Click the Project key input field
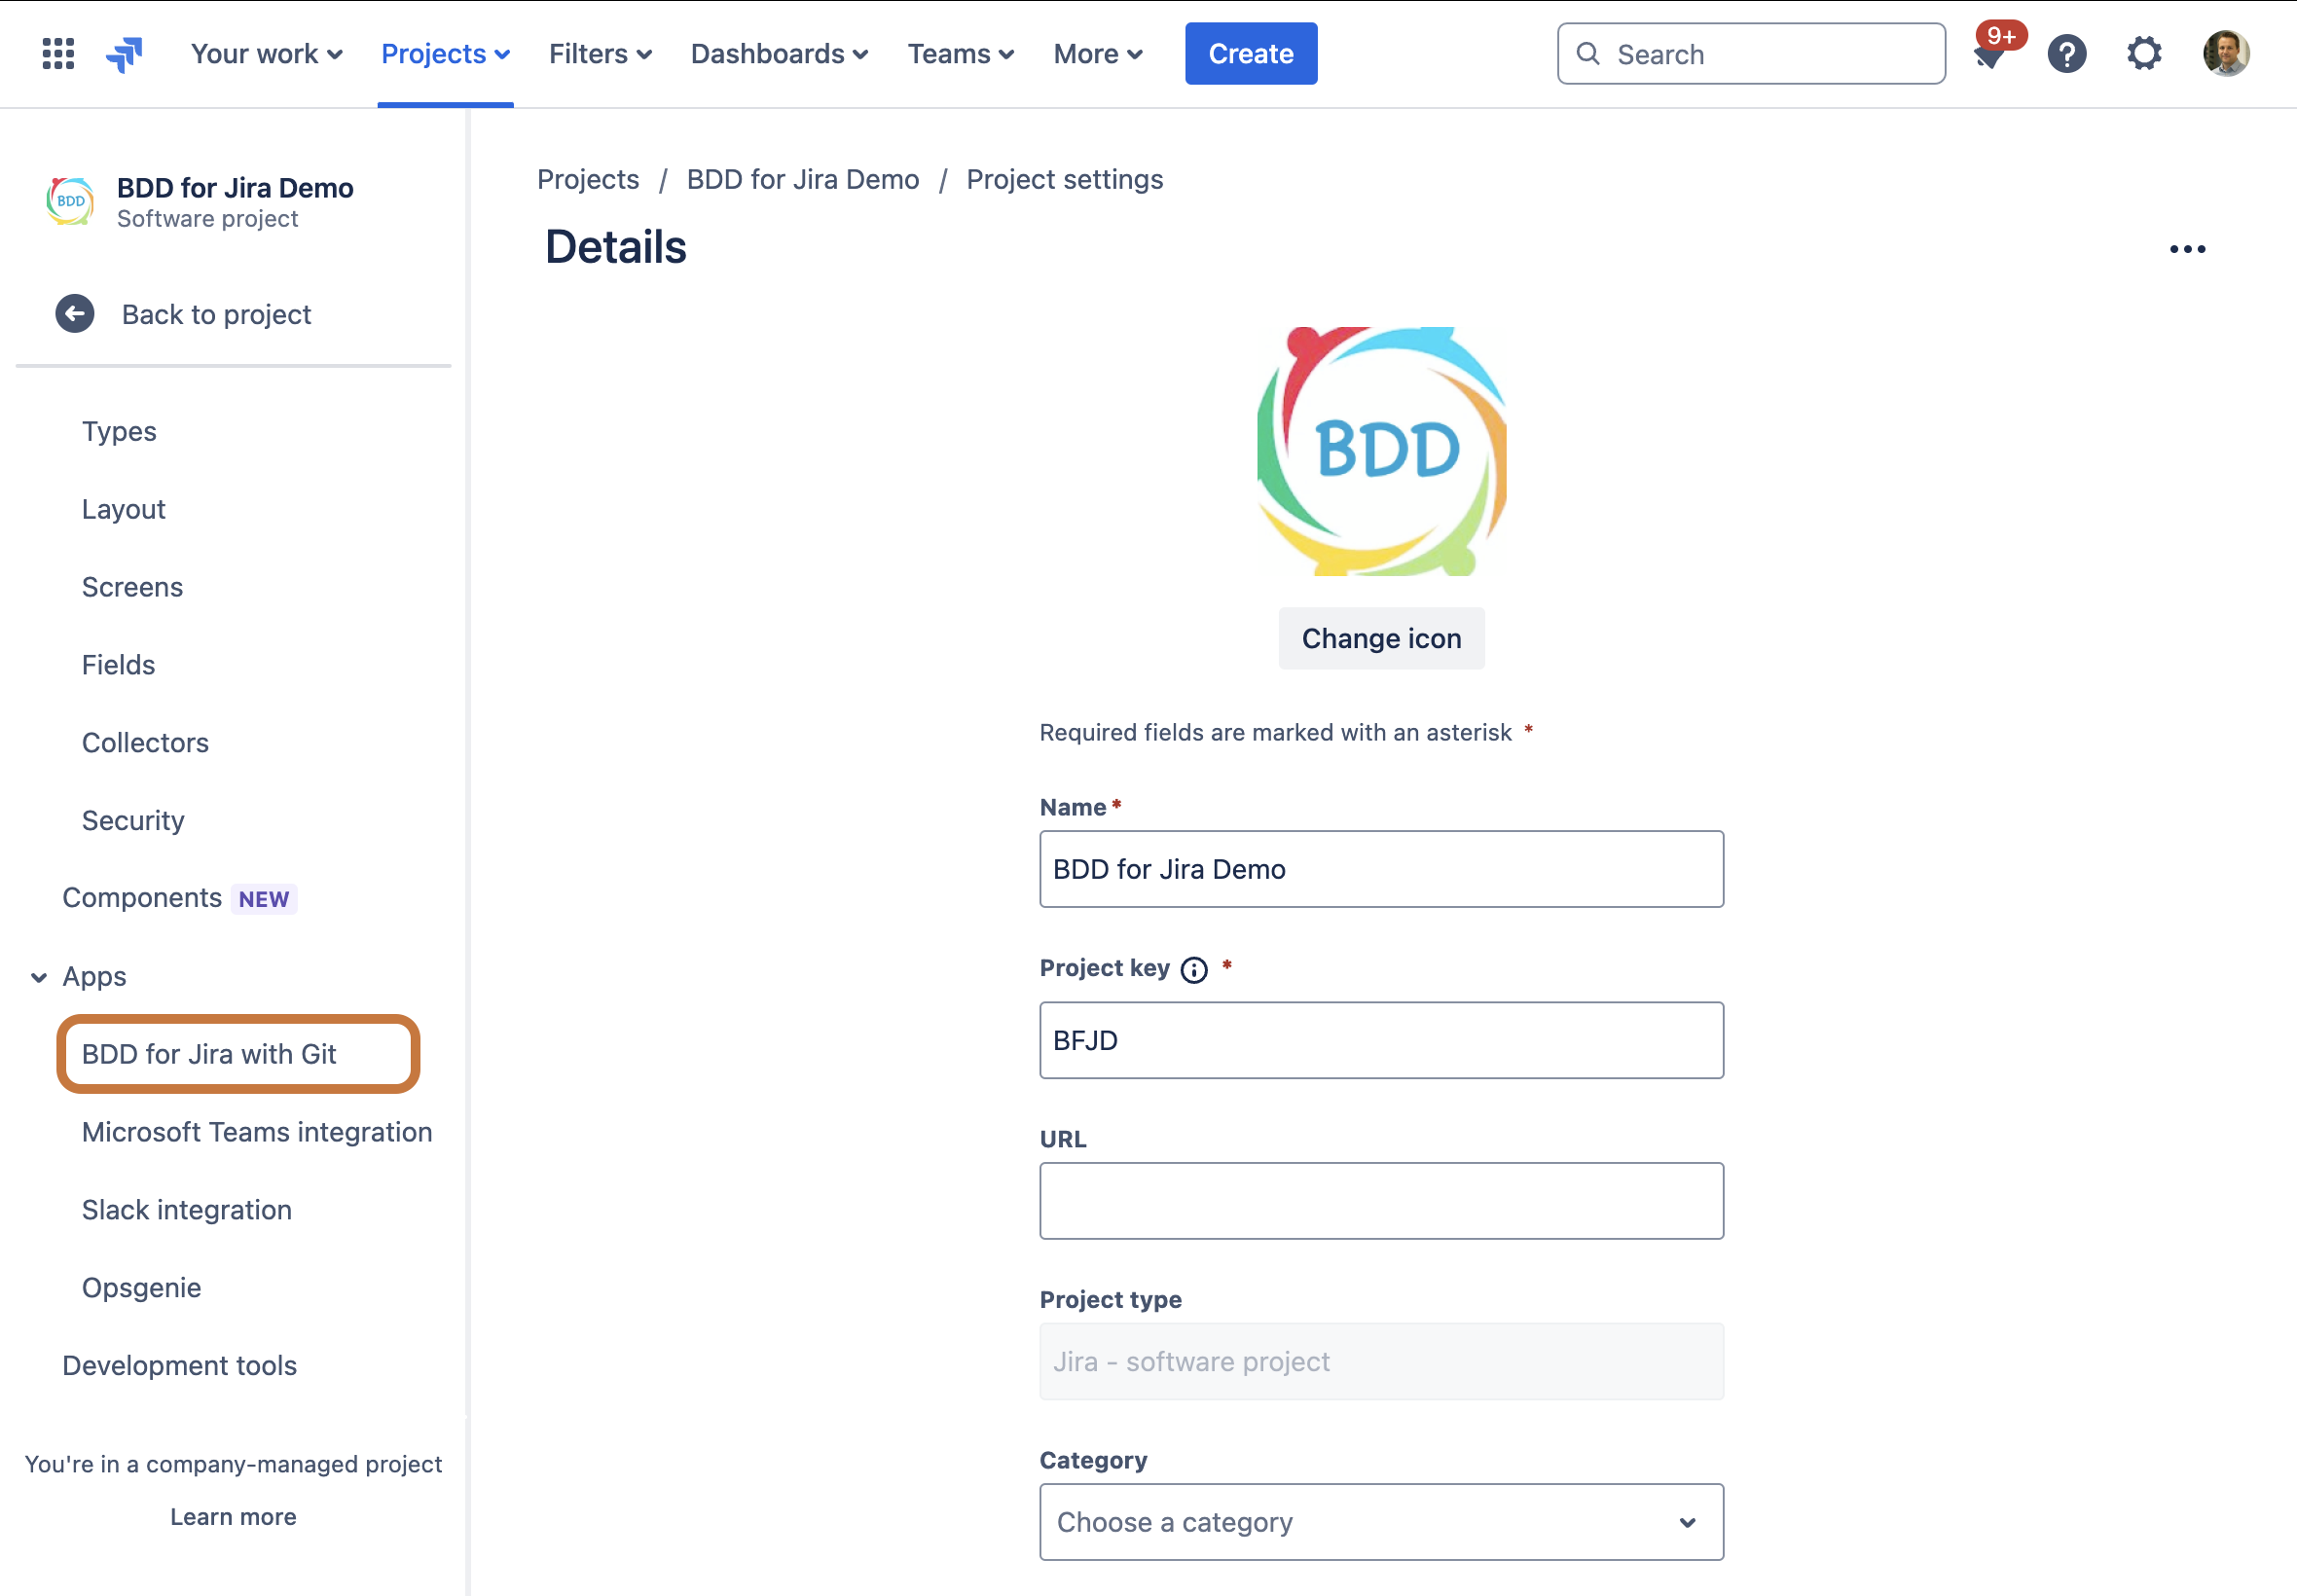This screenshot has height=1596, width=2297. click(1382, 1040)
